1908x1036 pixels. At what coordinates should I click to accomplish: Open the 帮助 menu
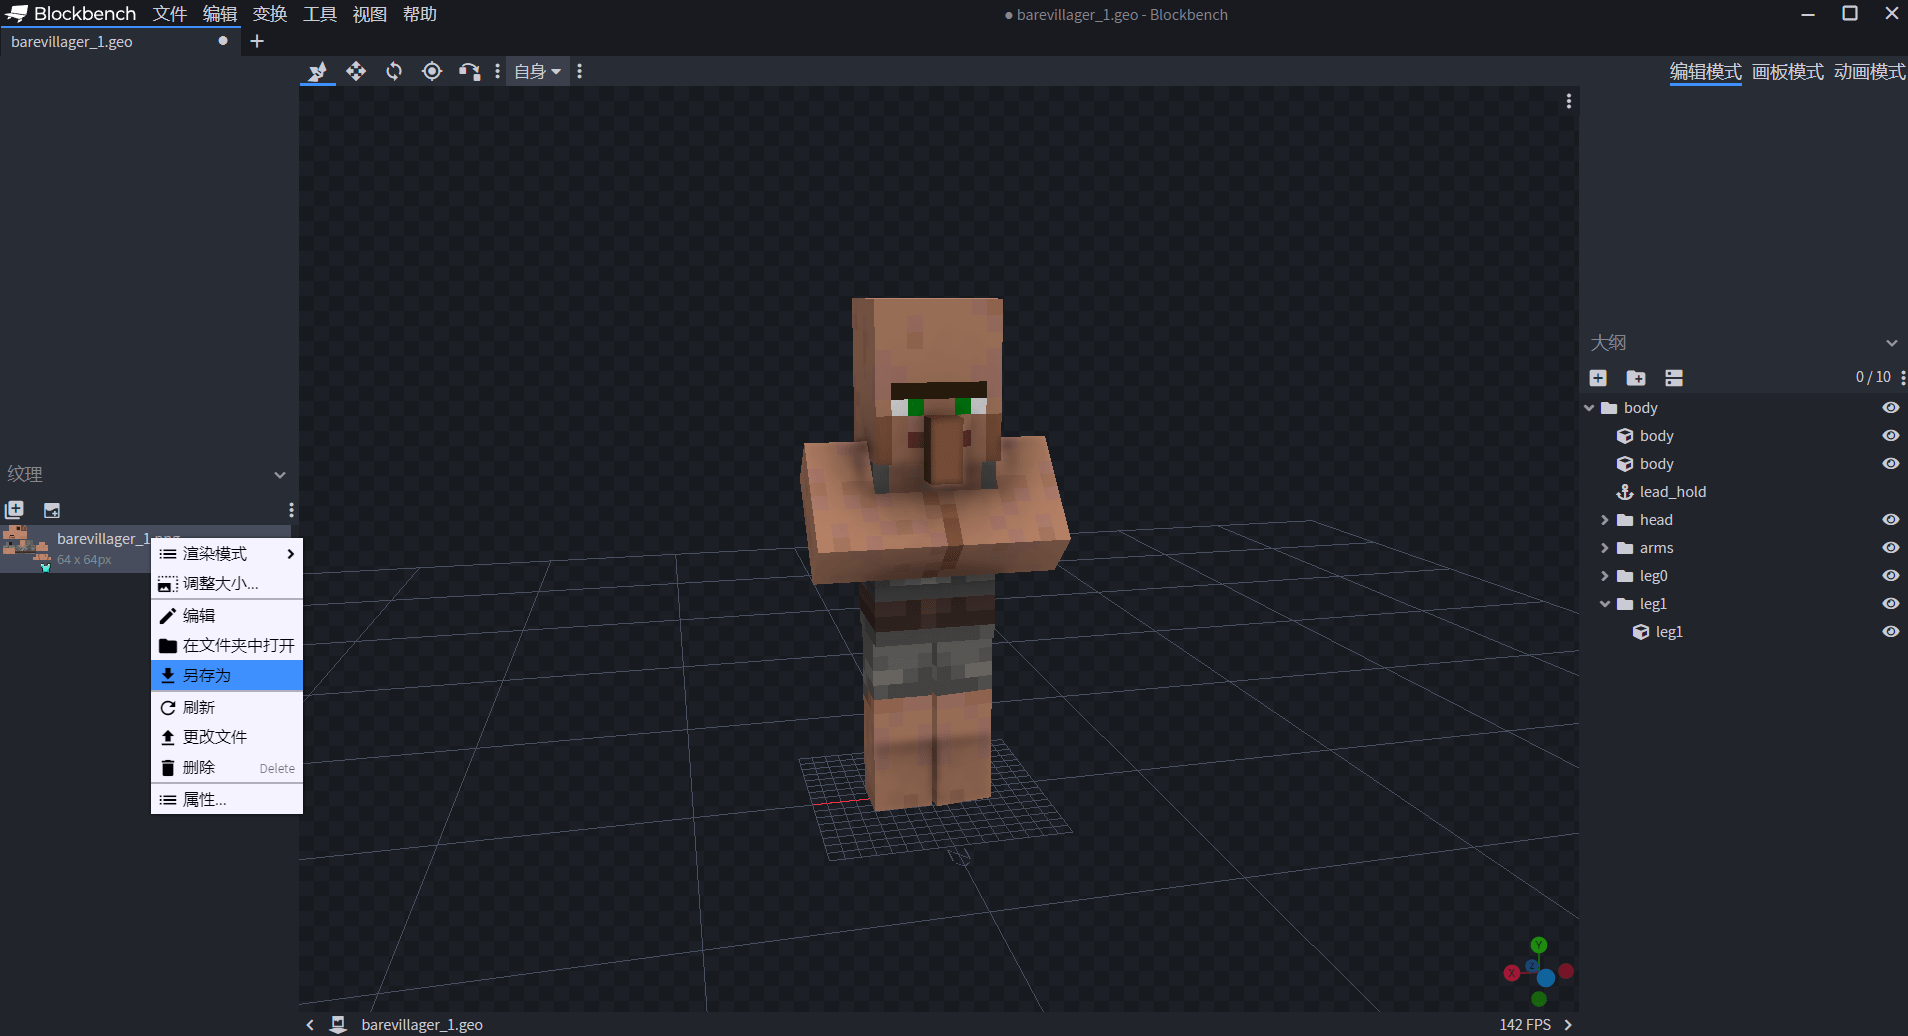[420, 14]
